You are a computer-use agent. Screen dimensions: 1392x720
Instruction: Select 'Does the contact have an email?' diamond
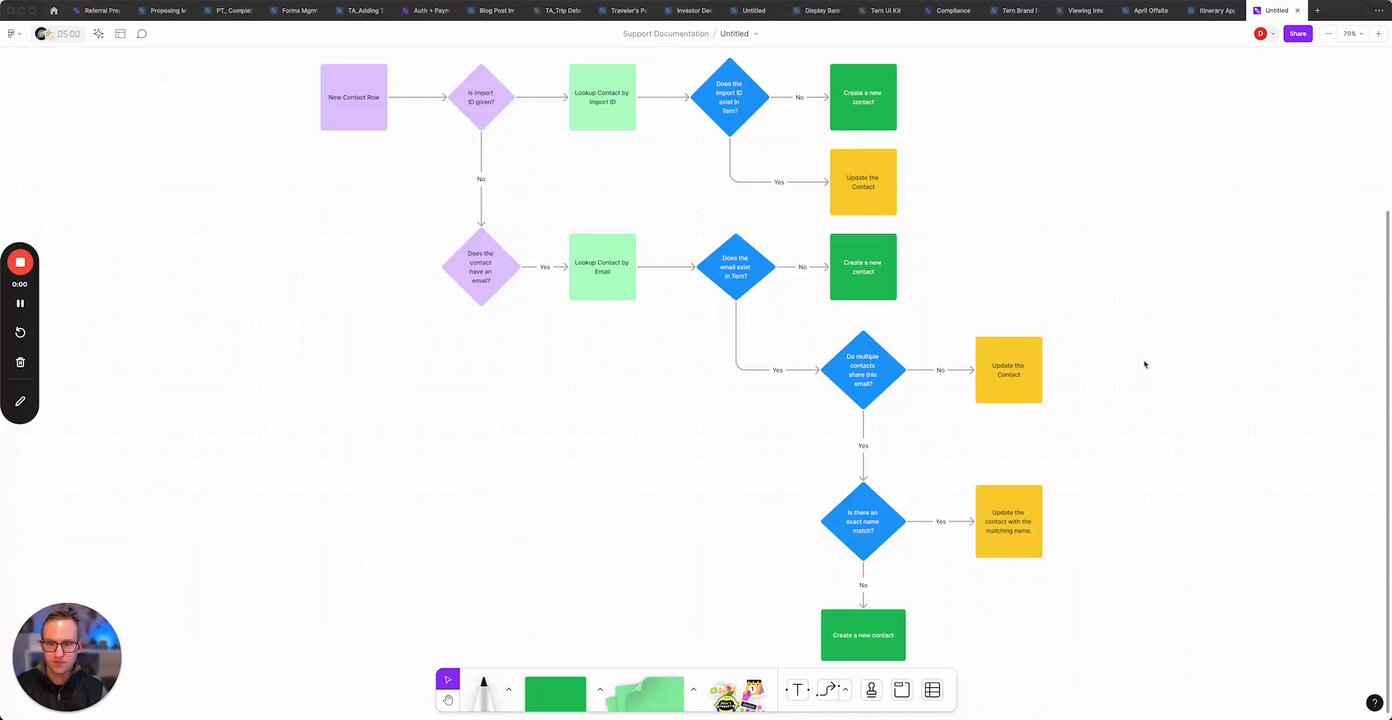tap(481, 267)
